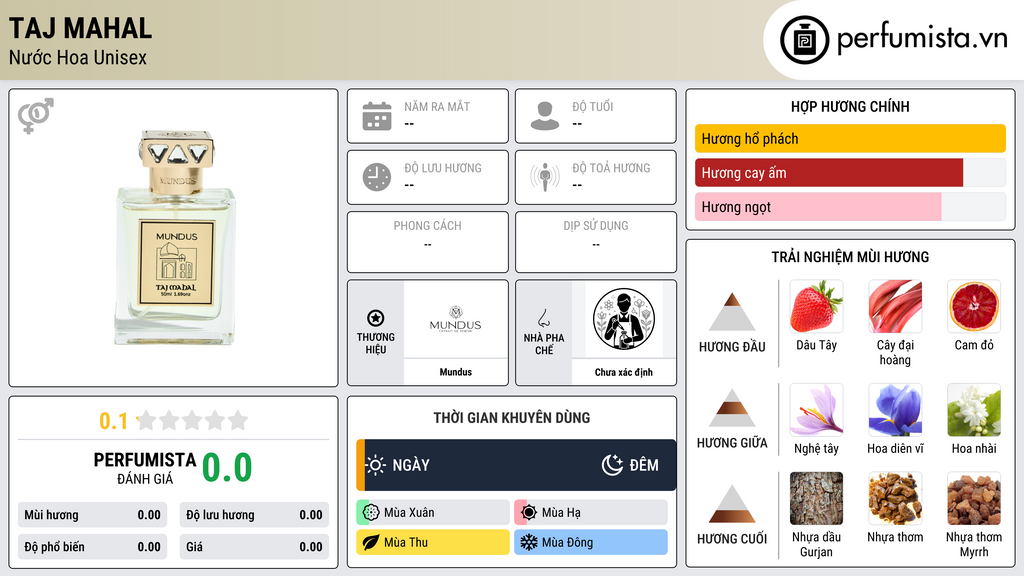Click the Hương cuối pyramid icon
1024x576 pixels.
pos(732,504)
